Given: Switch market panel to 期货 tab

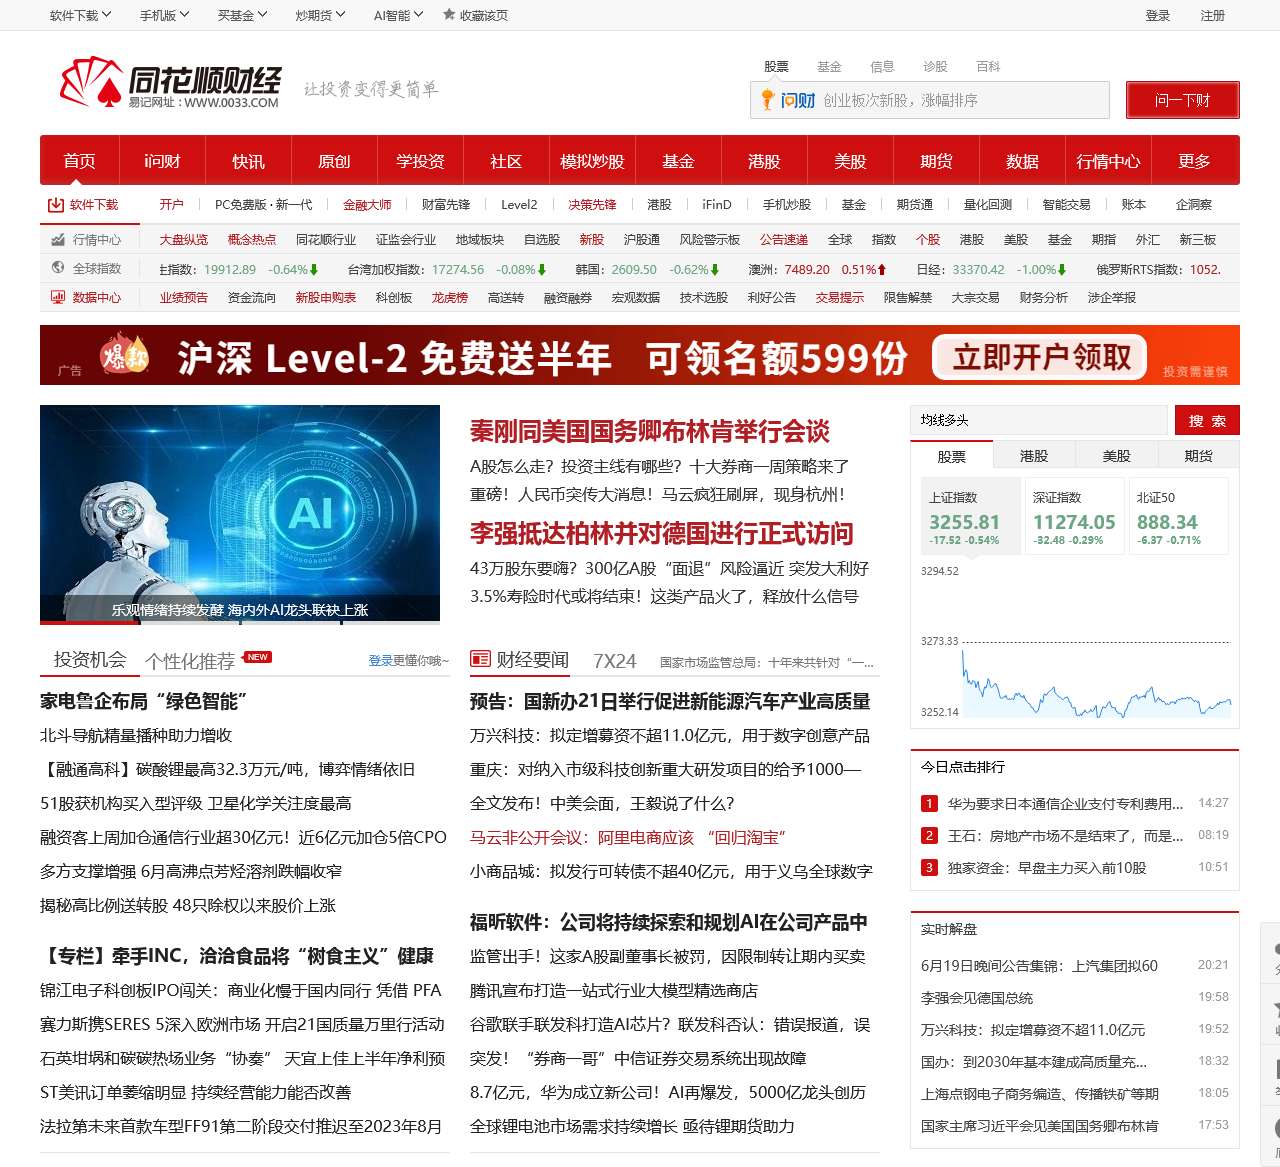Looking at the screenshot, I should 1198,456.
